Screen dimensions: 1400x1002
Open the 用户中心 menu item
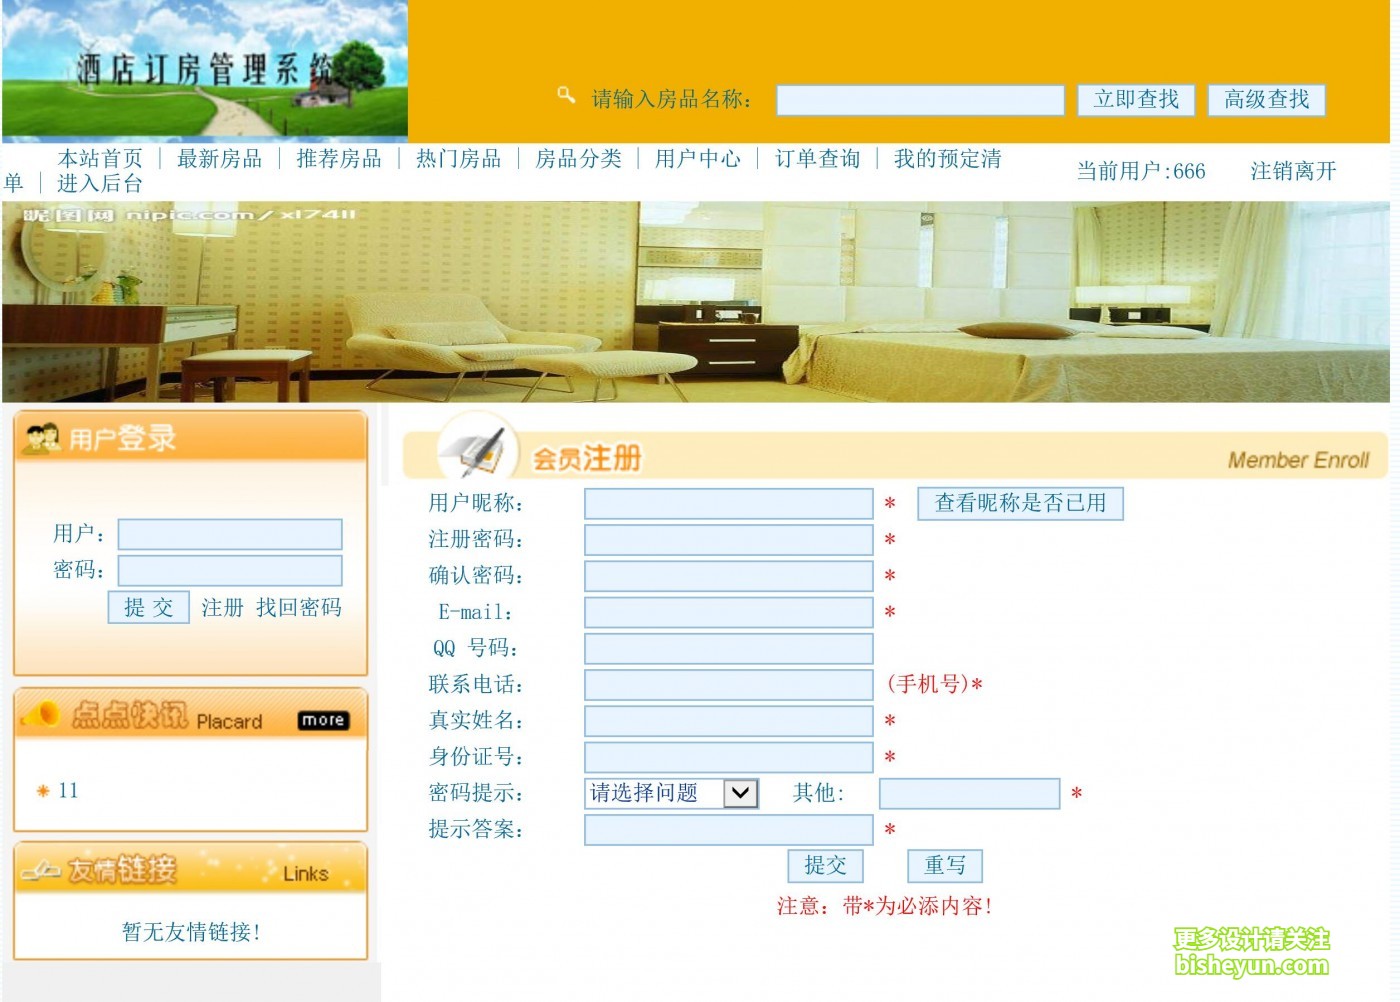698,158
